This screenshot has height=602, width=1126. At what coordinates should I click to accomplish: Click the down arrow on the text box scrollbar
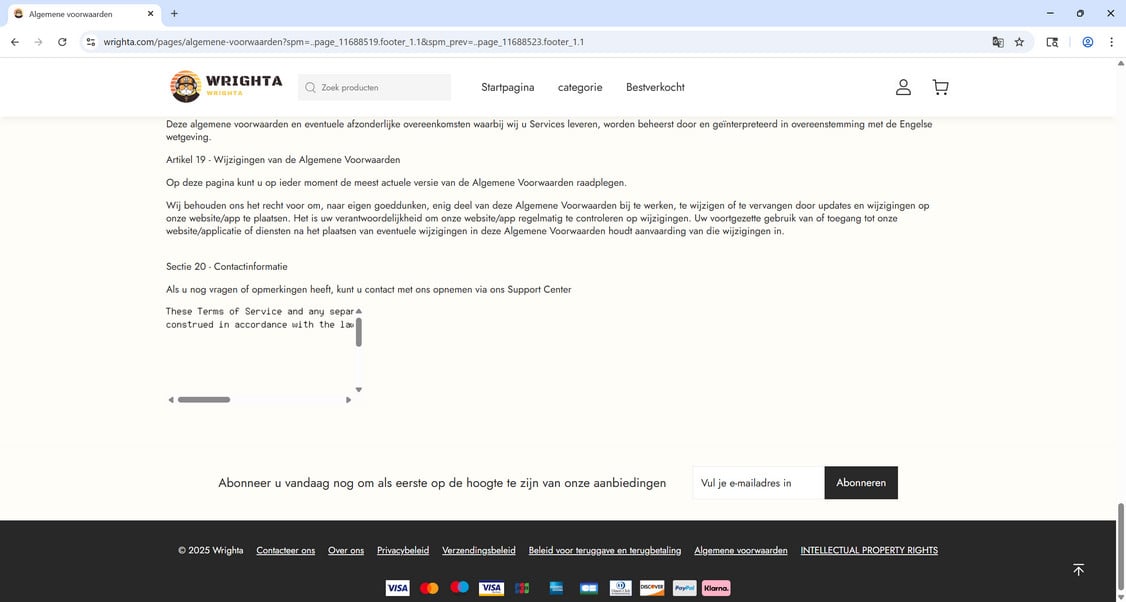(x=358, y=389)
